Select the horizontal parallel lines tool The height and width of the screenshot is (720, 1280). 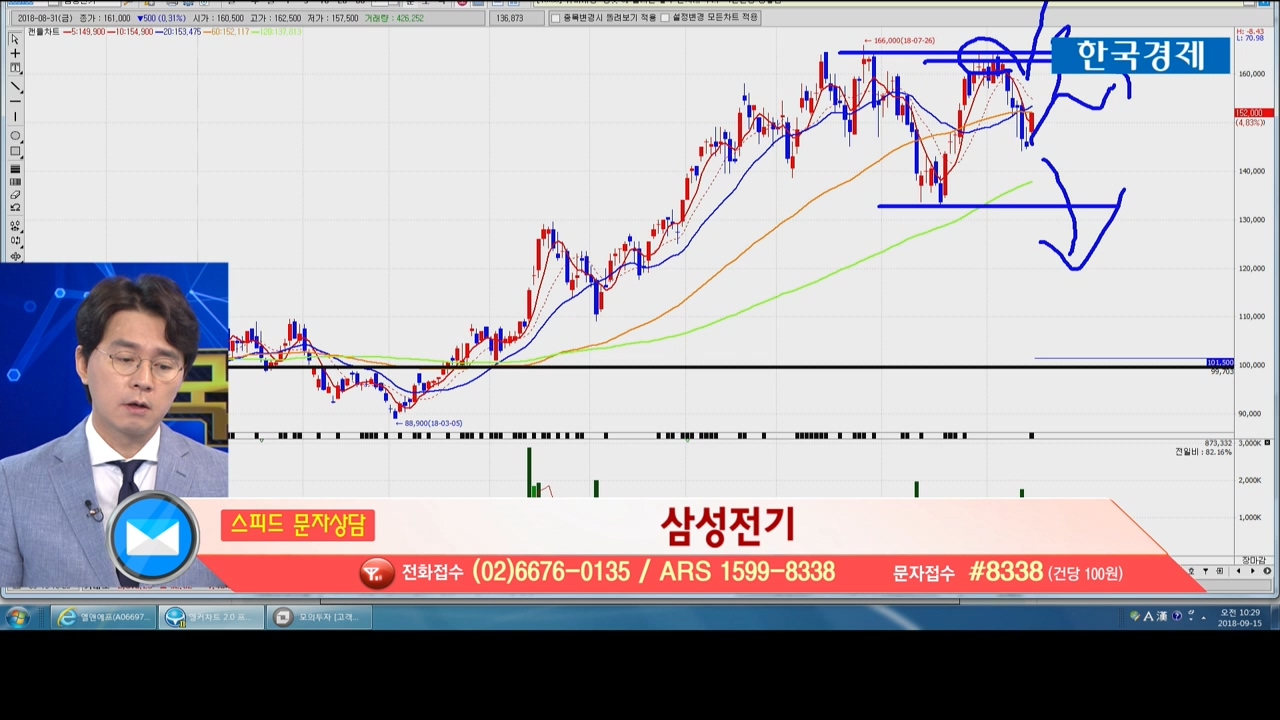coord(15,168)
